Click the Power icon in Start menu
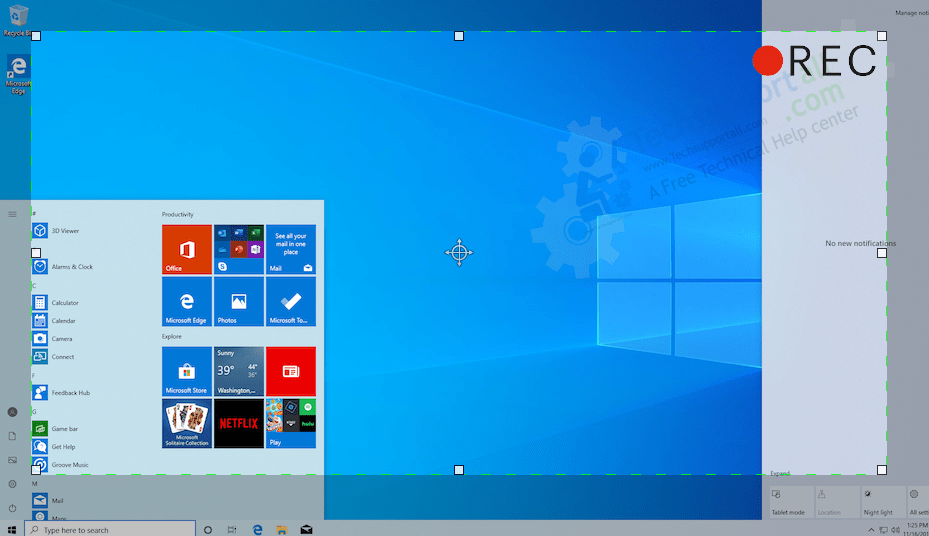Screen dimensions: 929x536 coord(12,508)
